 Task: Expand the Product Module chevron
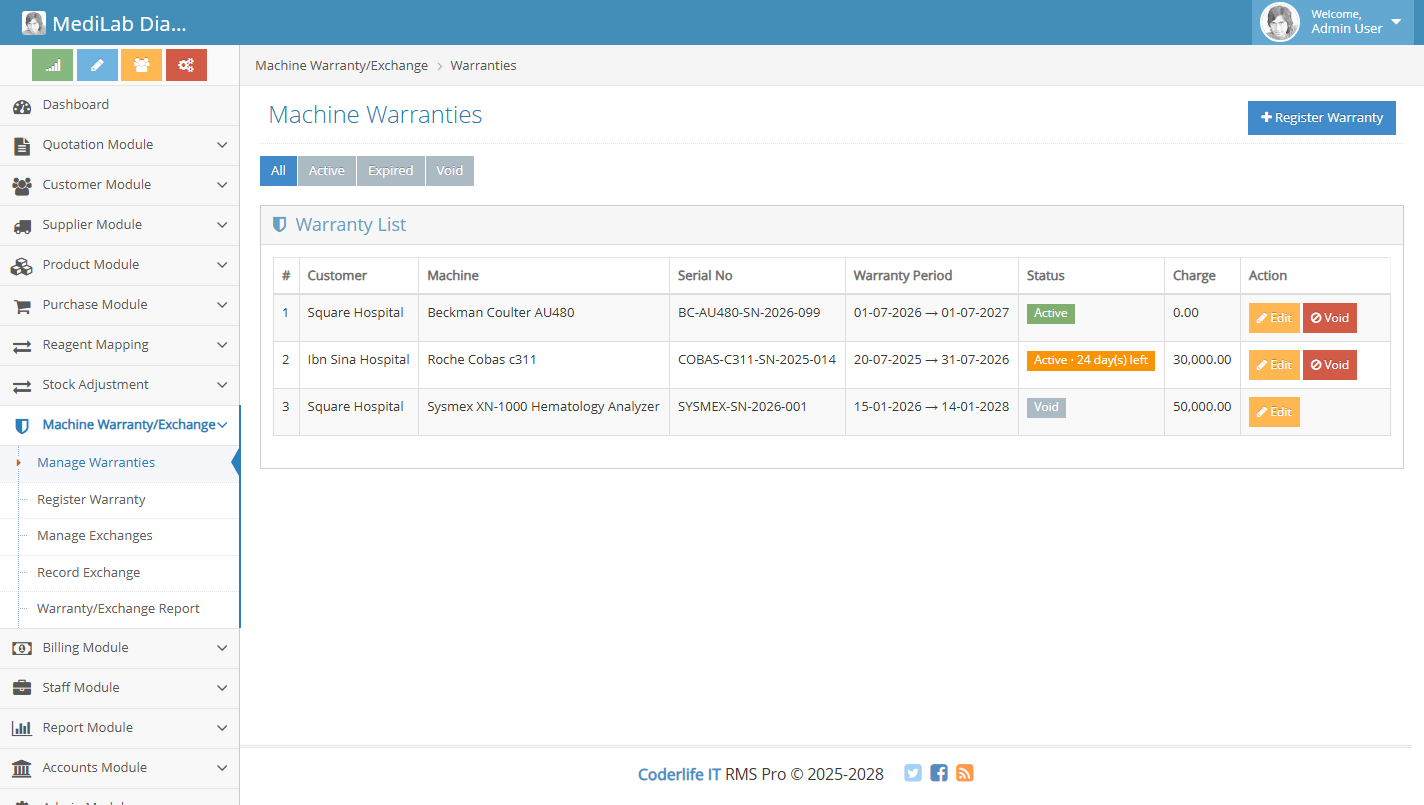(222, 265)
